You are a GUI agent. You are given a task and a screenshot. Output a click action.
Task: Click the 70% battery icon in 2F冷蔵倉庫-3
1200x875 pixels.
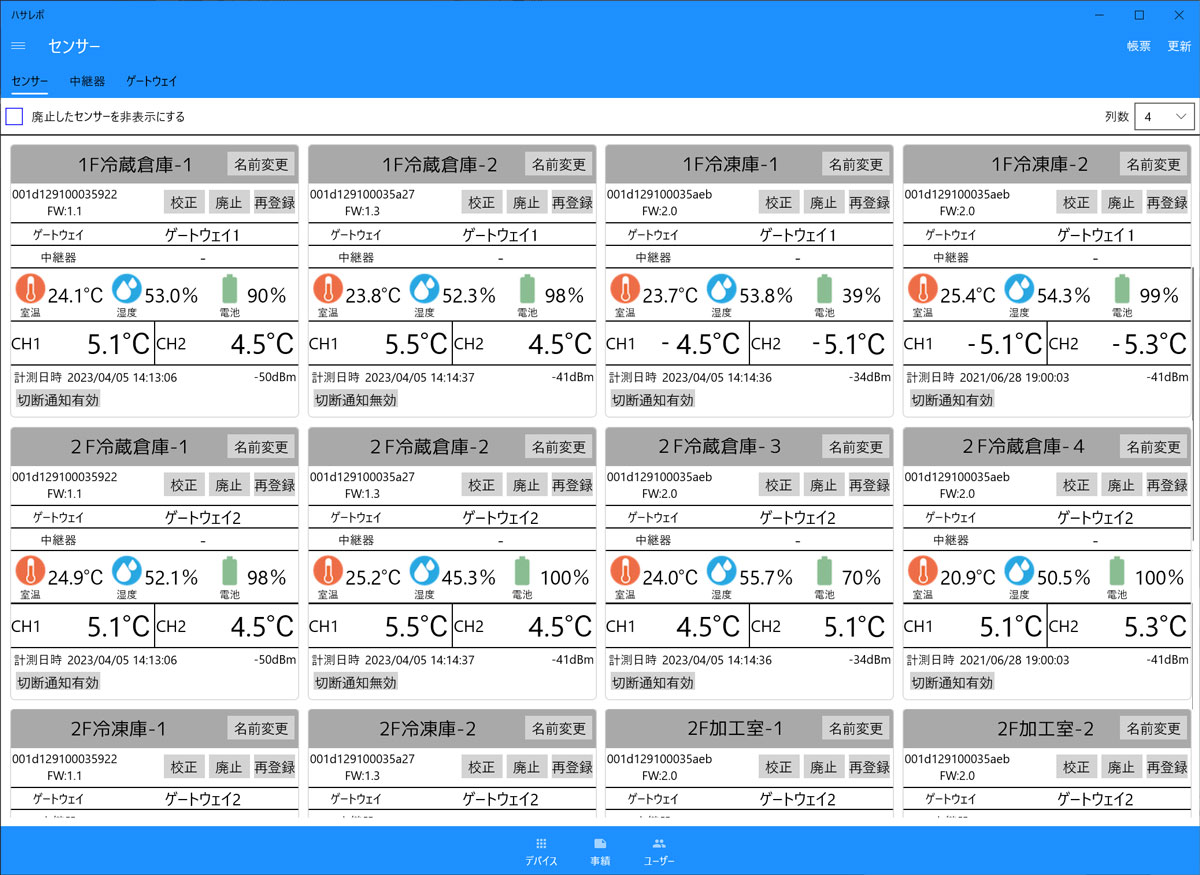click(x=824, y=573)
